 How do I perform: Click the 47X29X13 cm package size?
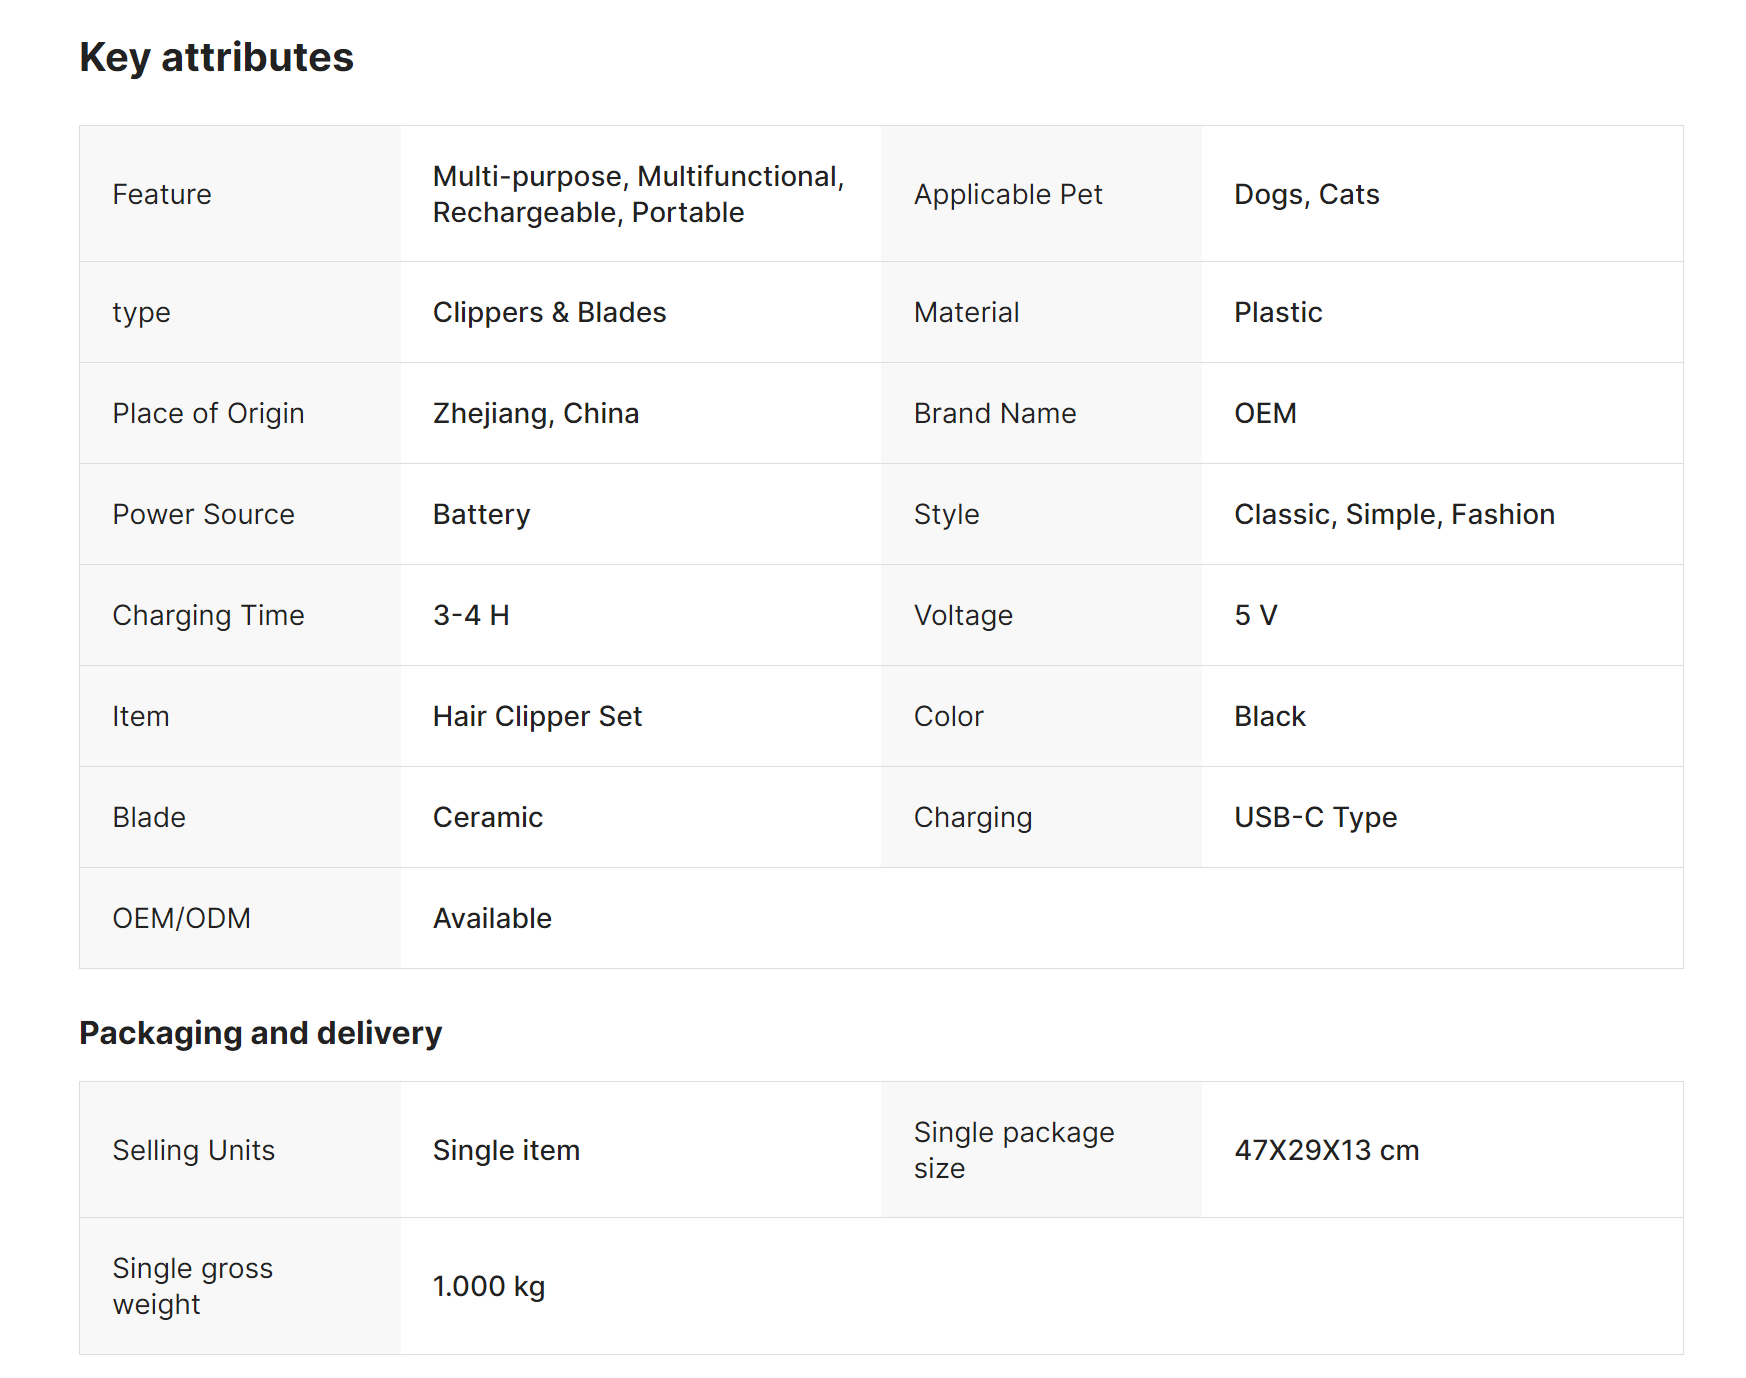tap(1326, 1150)
